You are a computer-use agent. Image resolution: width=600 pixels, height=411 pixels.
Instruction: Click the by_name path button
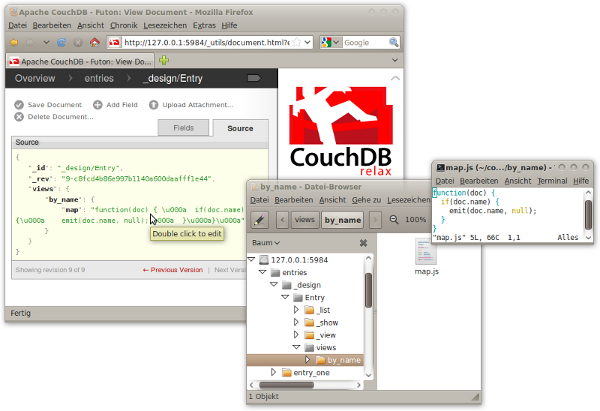(x=342, y=220)
